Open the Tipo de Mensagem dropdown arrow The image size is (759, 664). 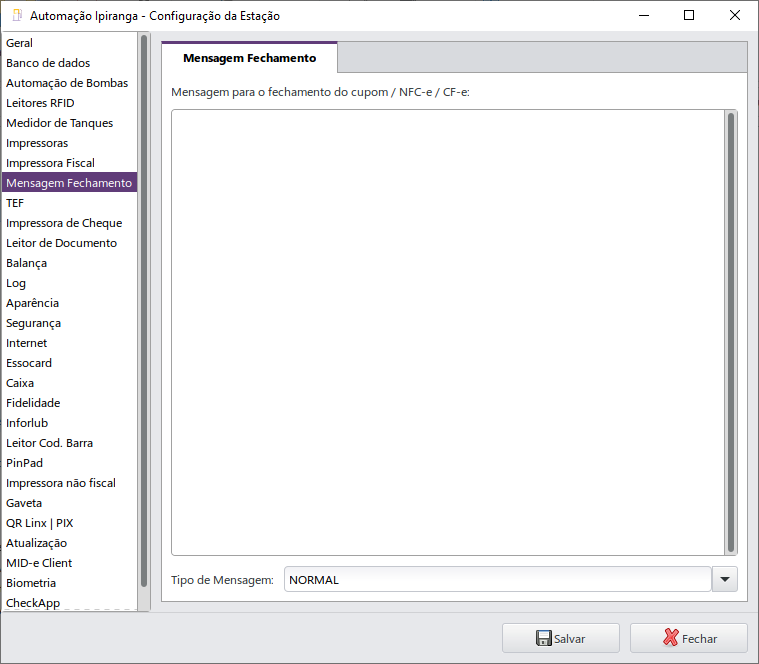725,579
